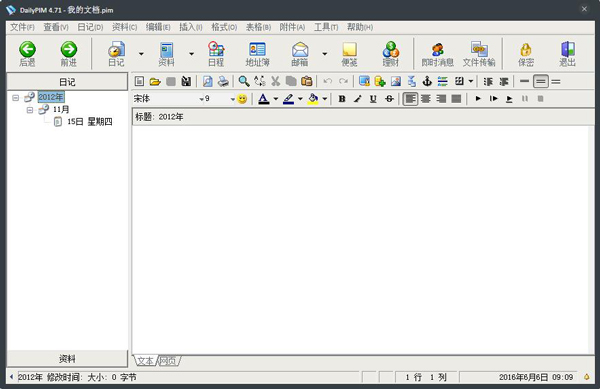Open the 资料 data module icon

click(x=166, y=54)
